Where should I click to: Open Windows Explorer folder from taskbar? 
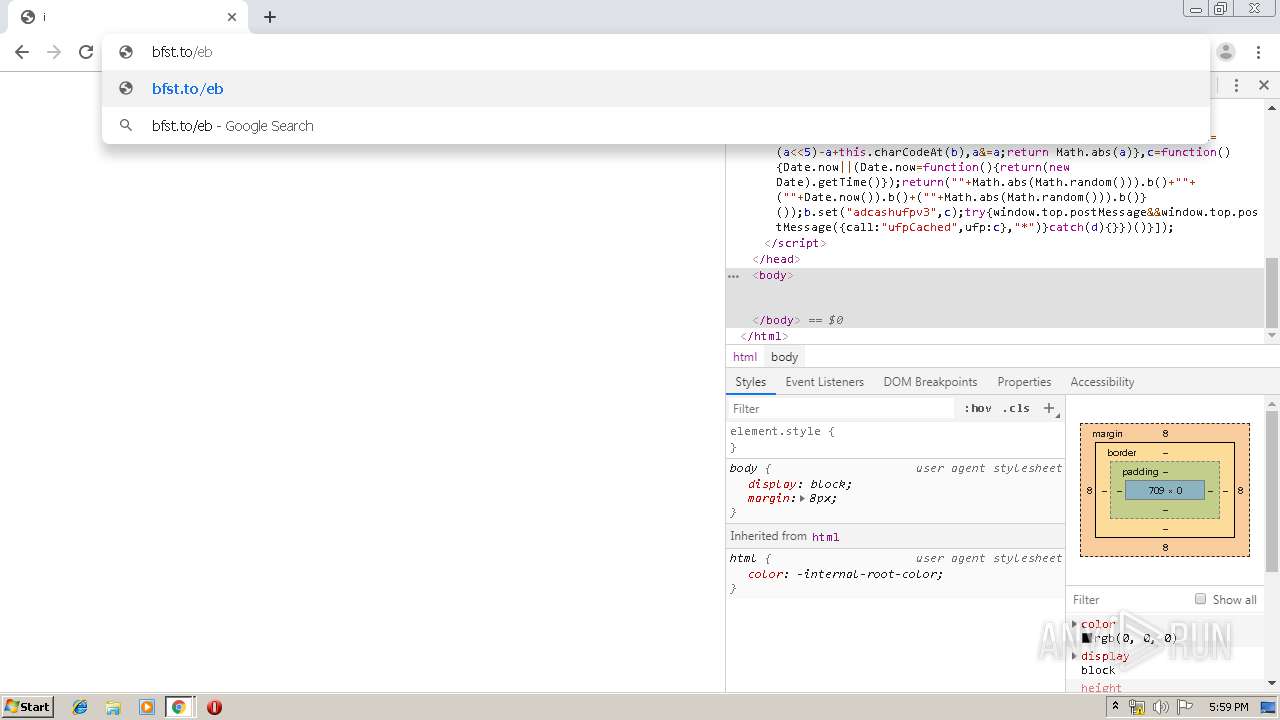pyautogui.click(x=113, y=707)
